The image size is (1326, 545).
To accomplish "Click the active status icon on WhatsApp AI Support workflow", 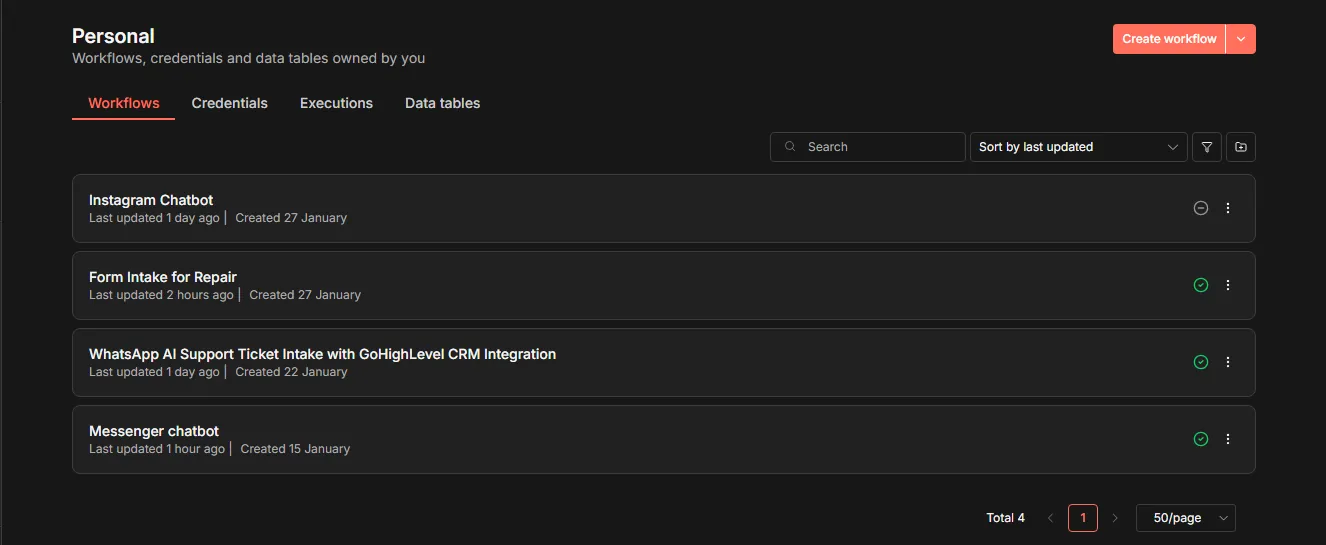I will [1201, 362].
